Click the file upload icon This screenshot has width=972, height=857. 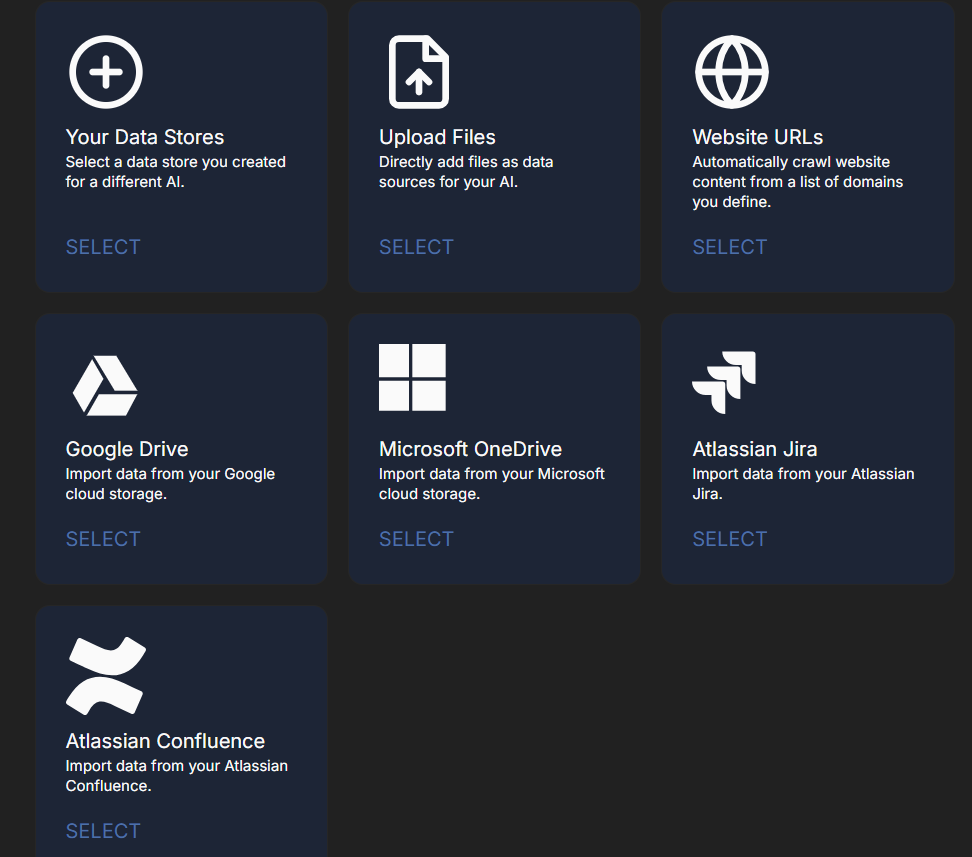pyautogui.click(x=419, y=72)
